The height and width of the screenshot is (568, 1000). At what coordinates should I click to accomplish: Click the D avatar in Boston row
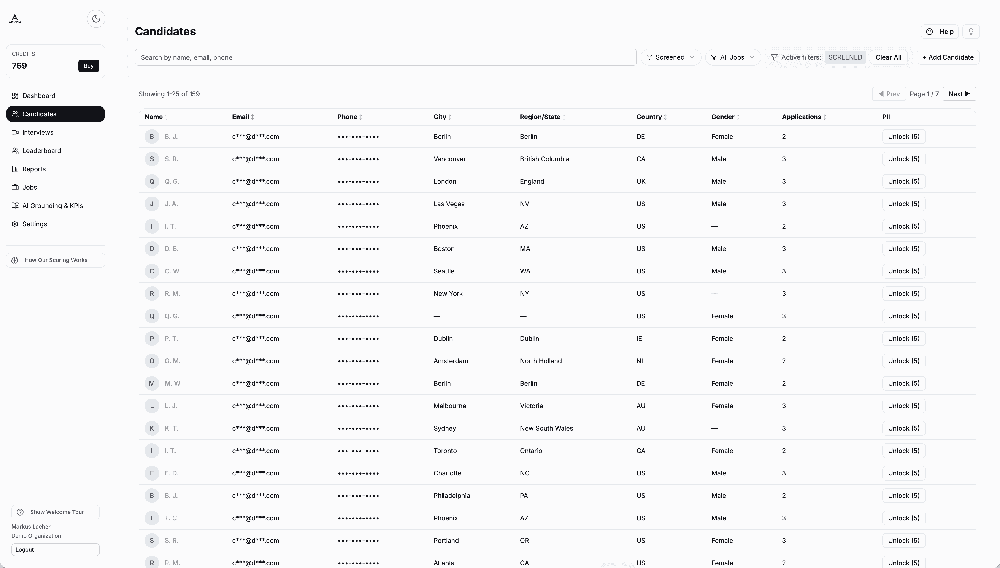pyautogui.click(x=151, y=249)
